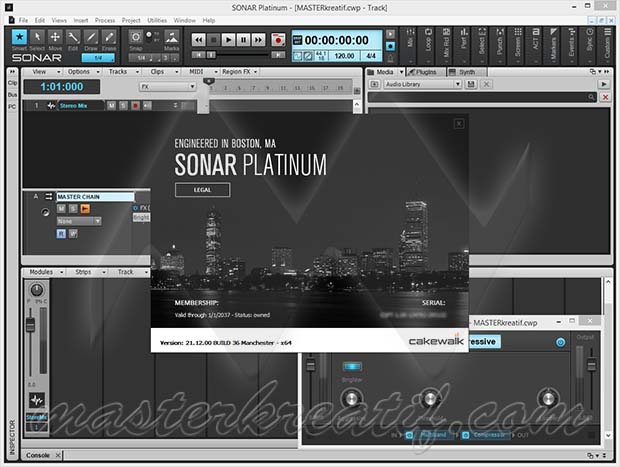Stop playback in transport
Image resolution: width=620 pixels, height=467 pixels.
click(214, 40)
